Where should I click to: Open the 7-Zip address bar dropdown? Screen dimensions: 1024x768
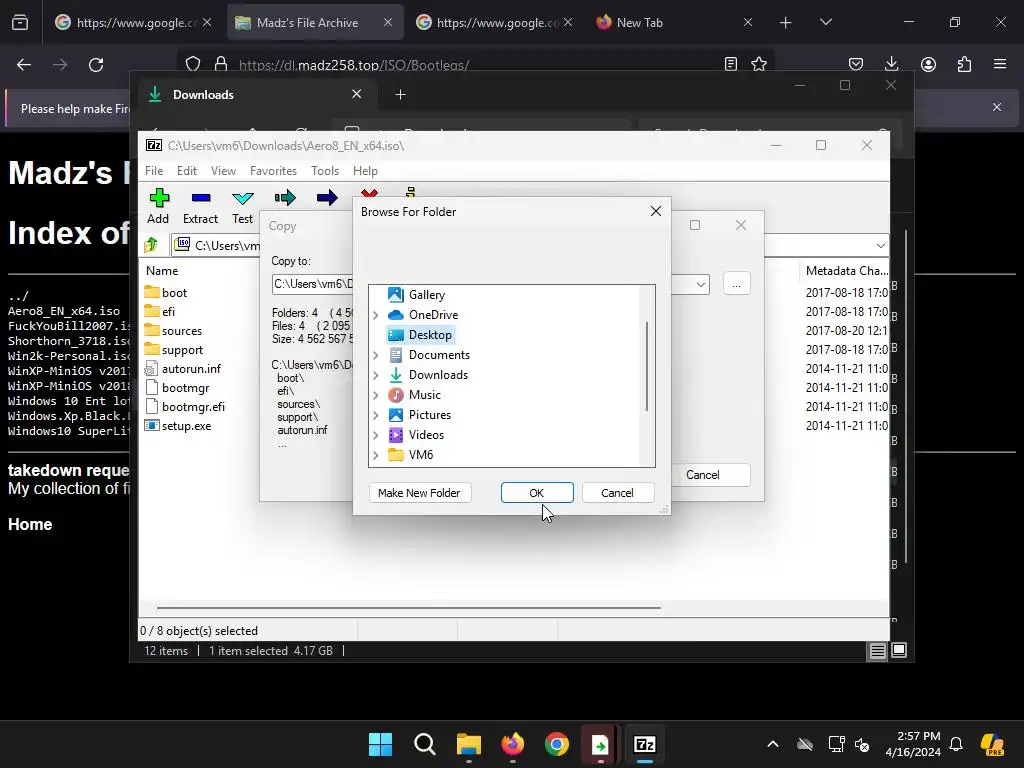[880, 246]
